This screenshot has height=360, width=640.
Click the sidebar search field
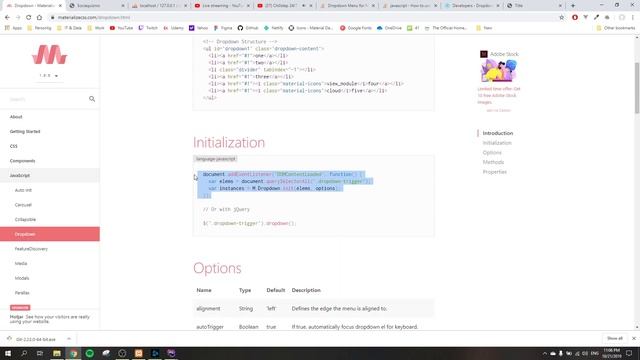[47, 99]
